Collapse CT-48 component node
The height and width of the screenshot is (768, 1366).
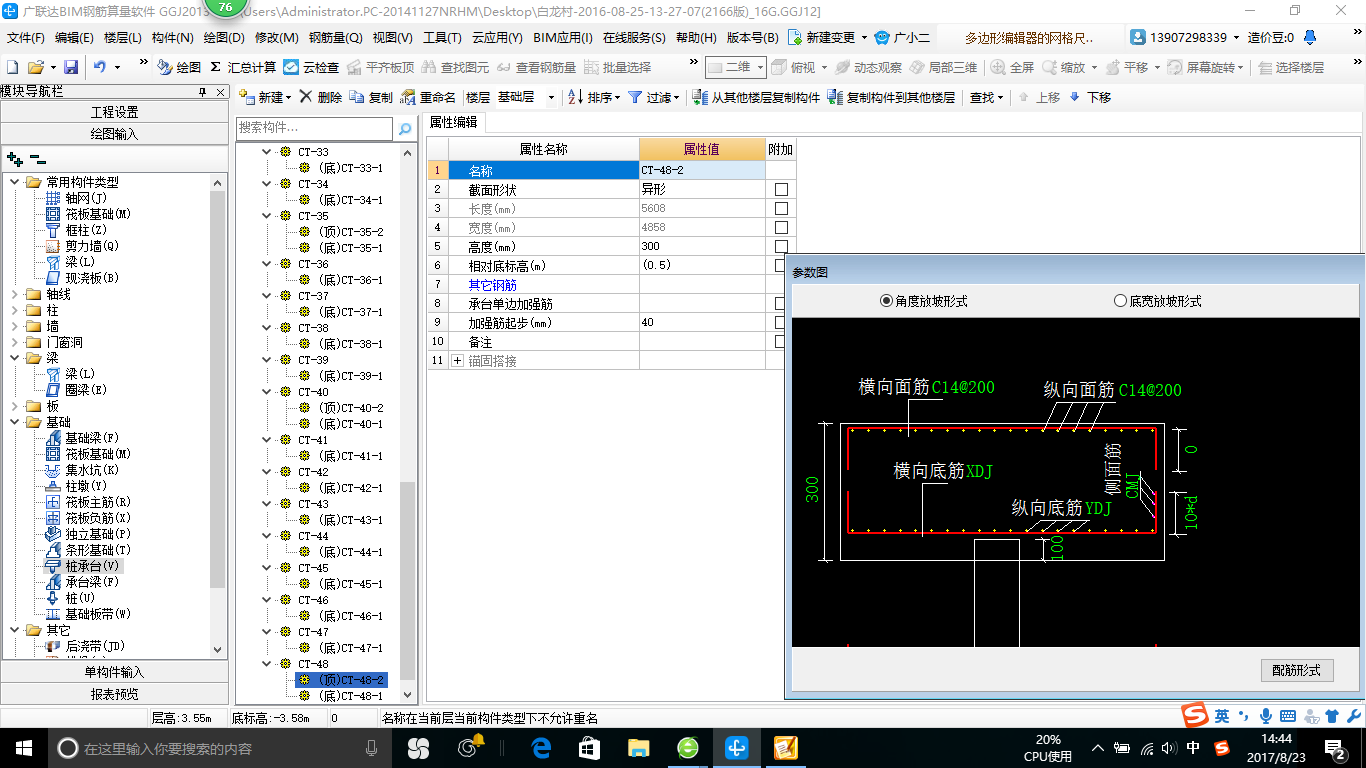click(x=266, y=664)
